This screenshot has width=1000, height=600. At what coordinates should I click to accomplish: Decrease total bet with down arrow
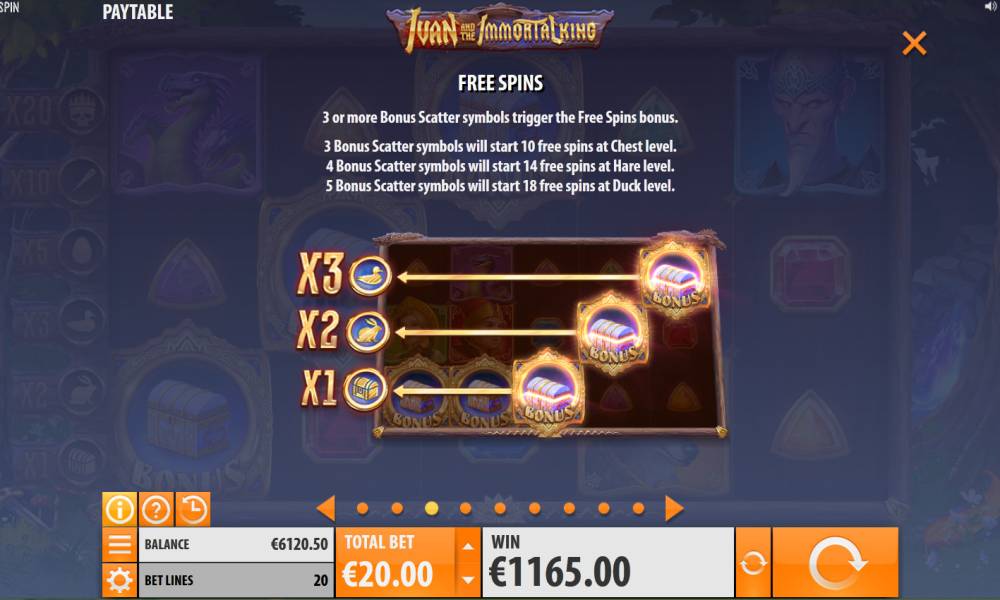click(468, 580)
